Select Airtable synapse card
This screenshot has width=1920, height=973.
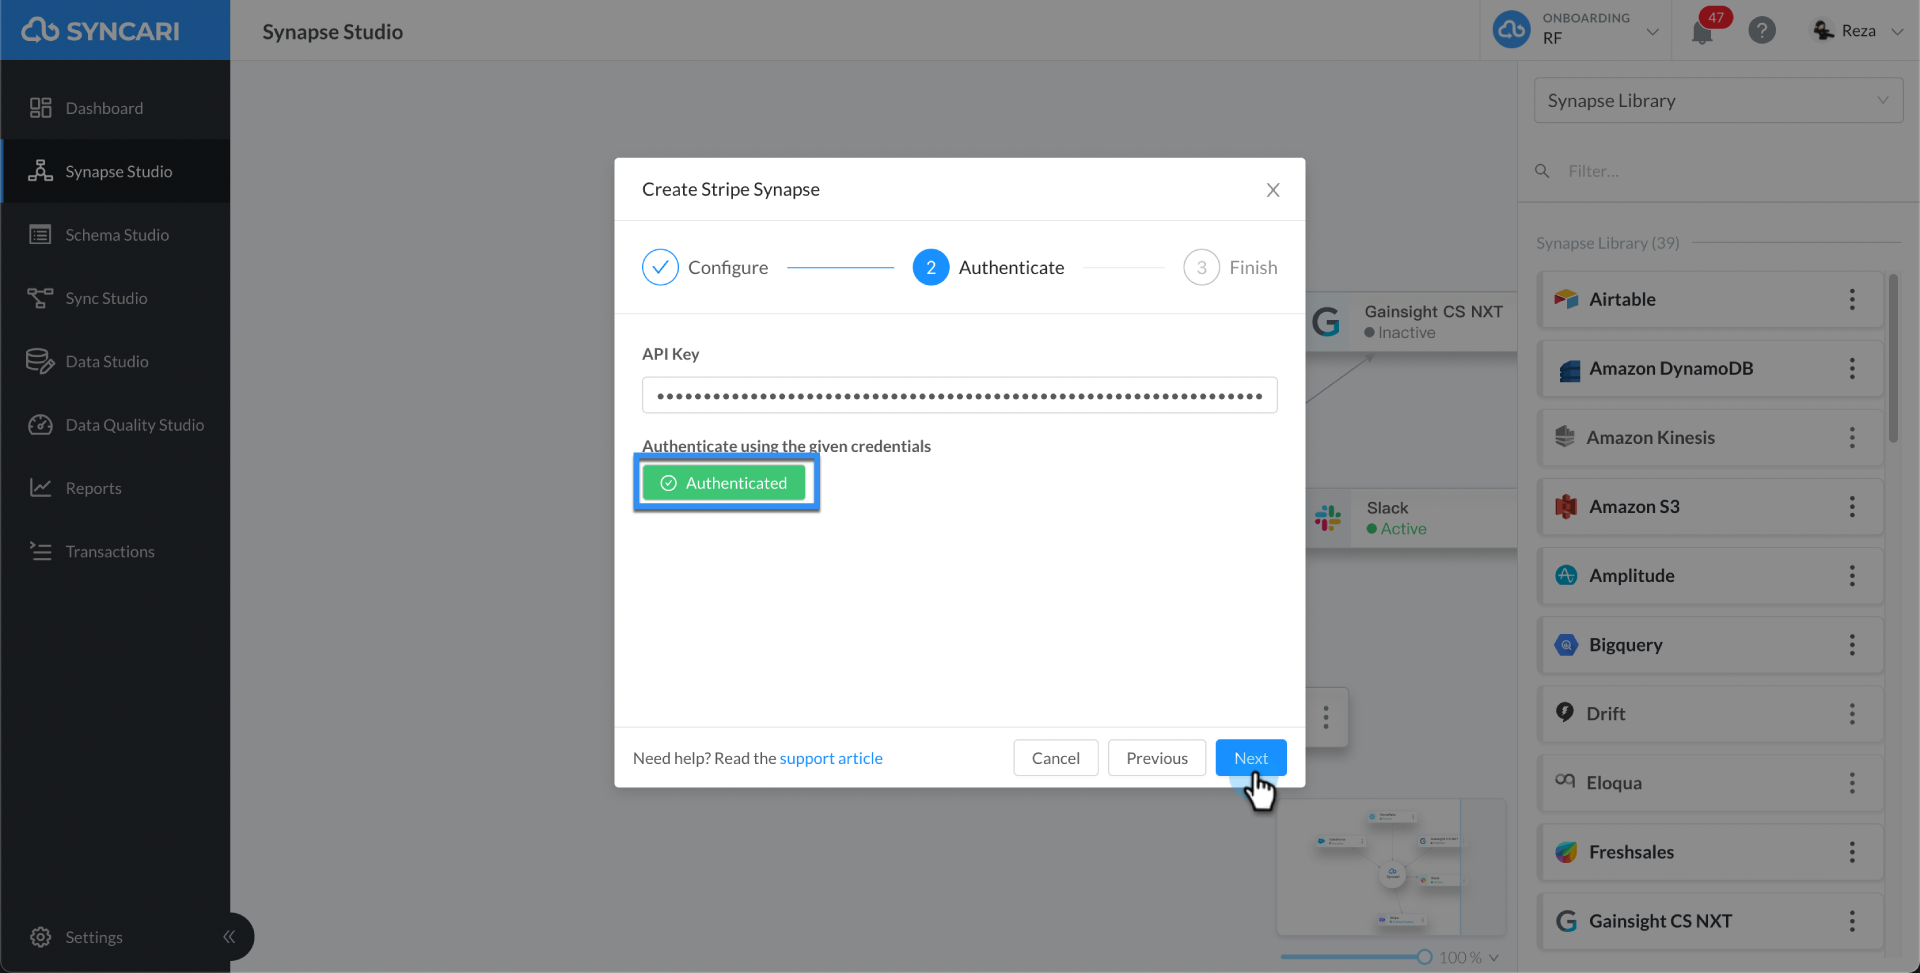tap(1710, 299)
